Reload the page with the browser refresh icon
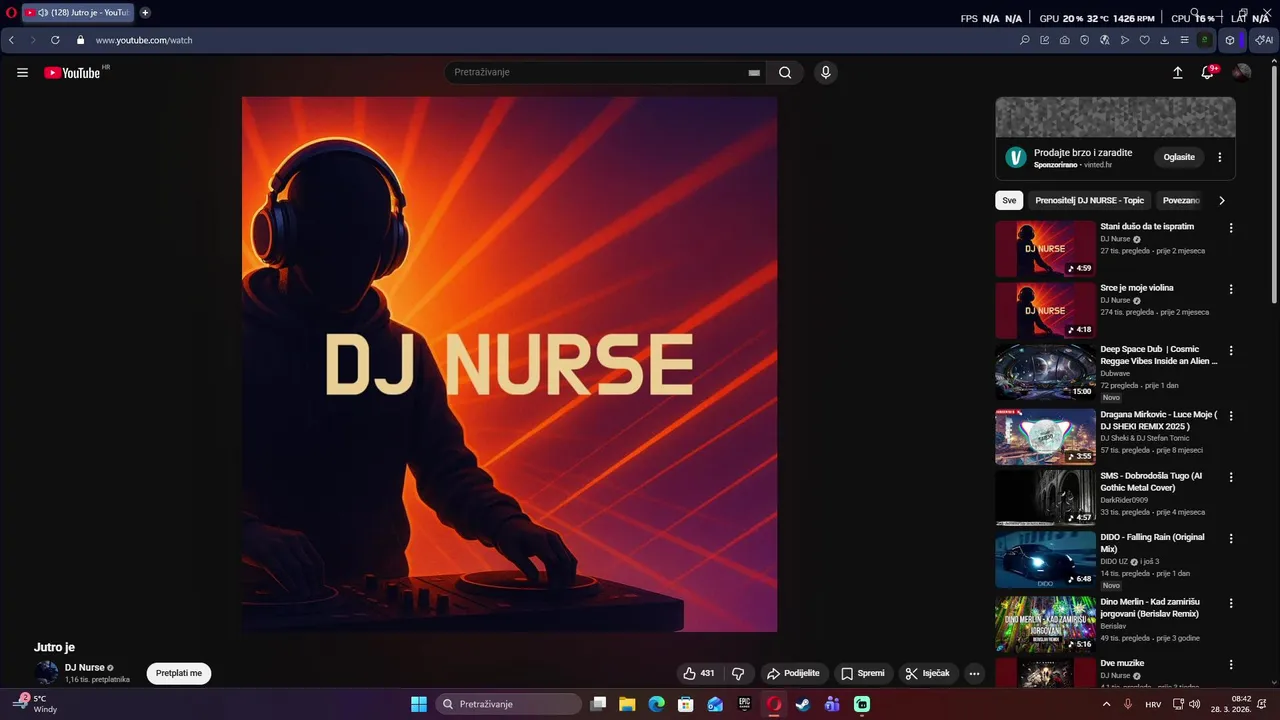 pos(55,40)
